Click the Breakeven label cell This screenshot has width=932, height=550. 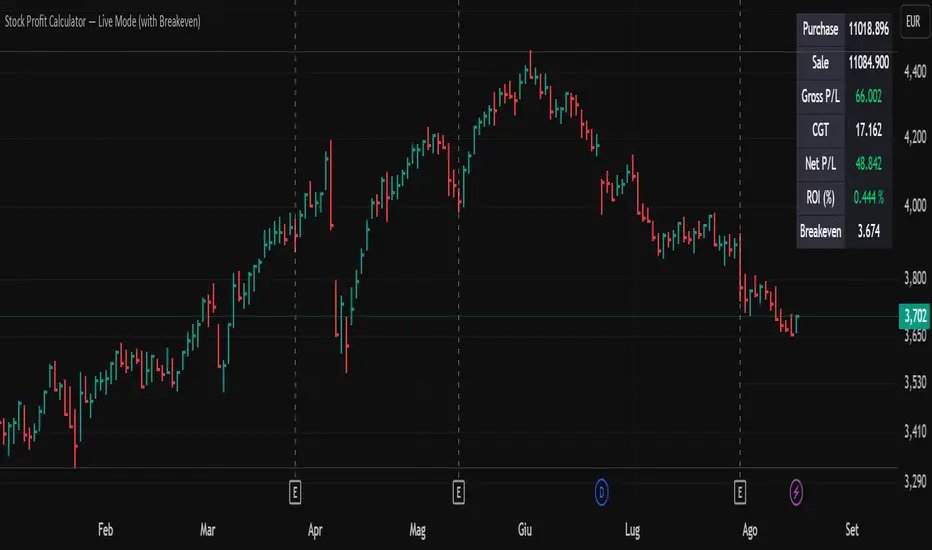tap(820, 231)
